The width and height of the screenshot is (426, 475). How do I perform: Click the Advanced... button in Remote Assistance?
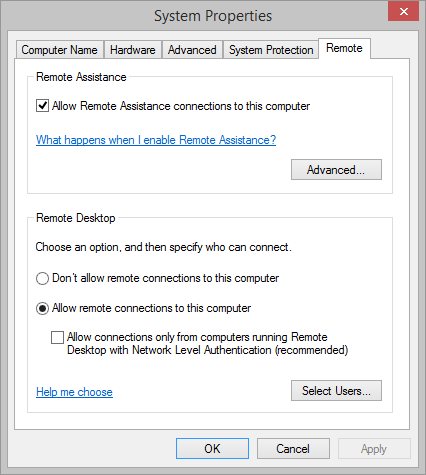point(336,170)
